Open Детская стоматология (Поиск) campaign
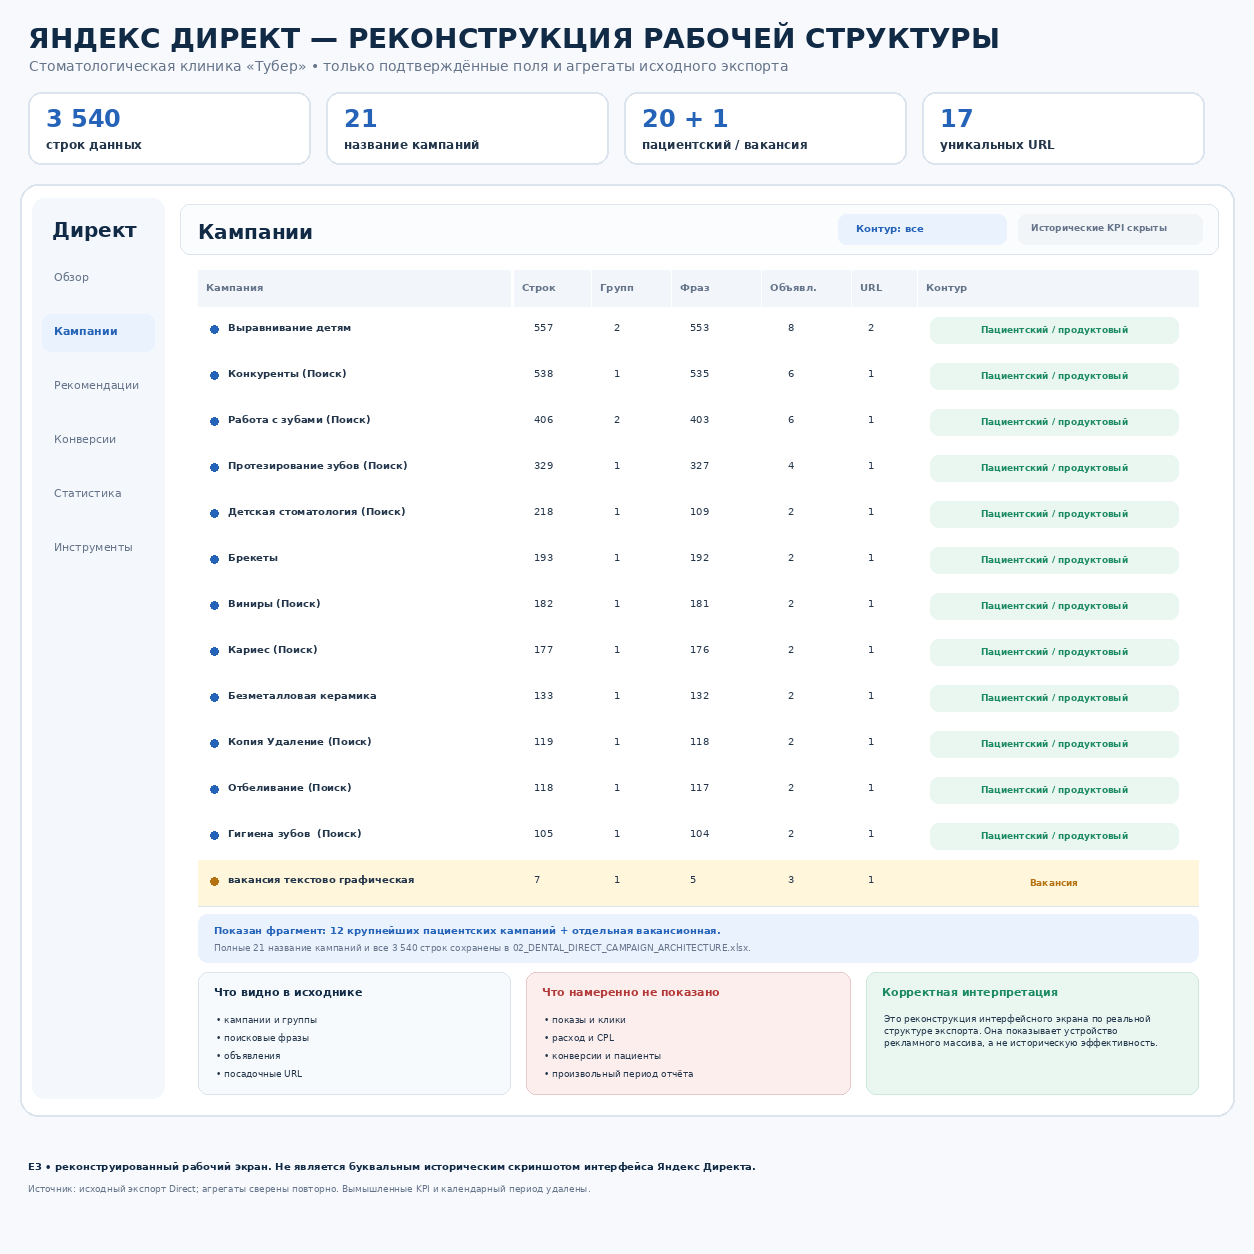 click(316, 512)
